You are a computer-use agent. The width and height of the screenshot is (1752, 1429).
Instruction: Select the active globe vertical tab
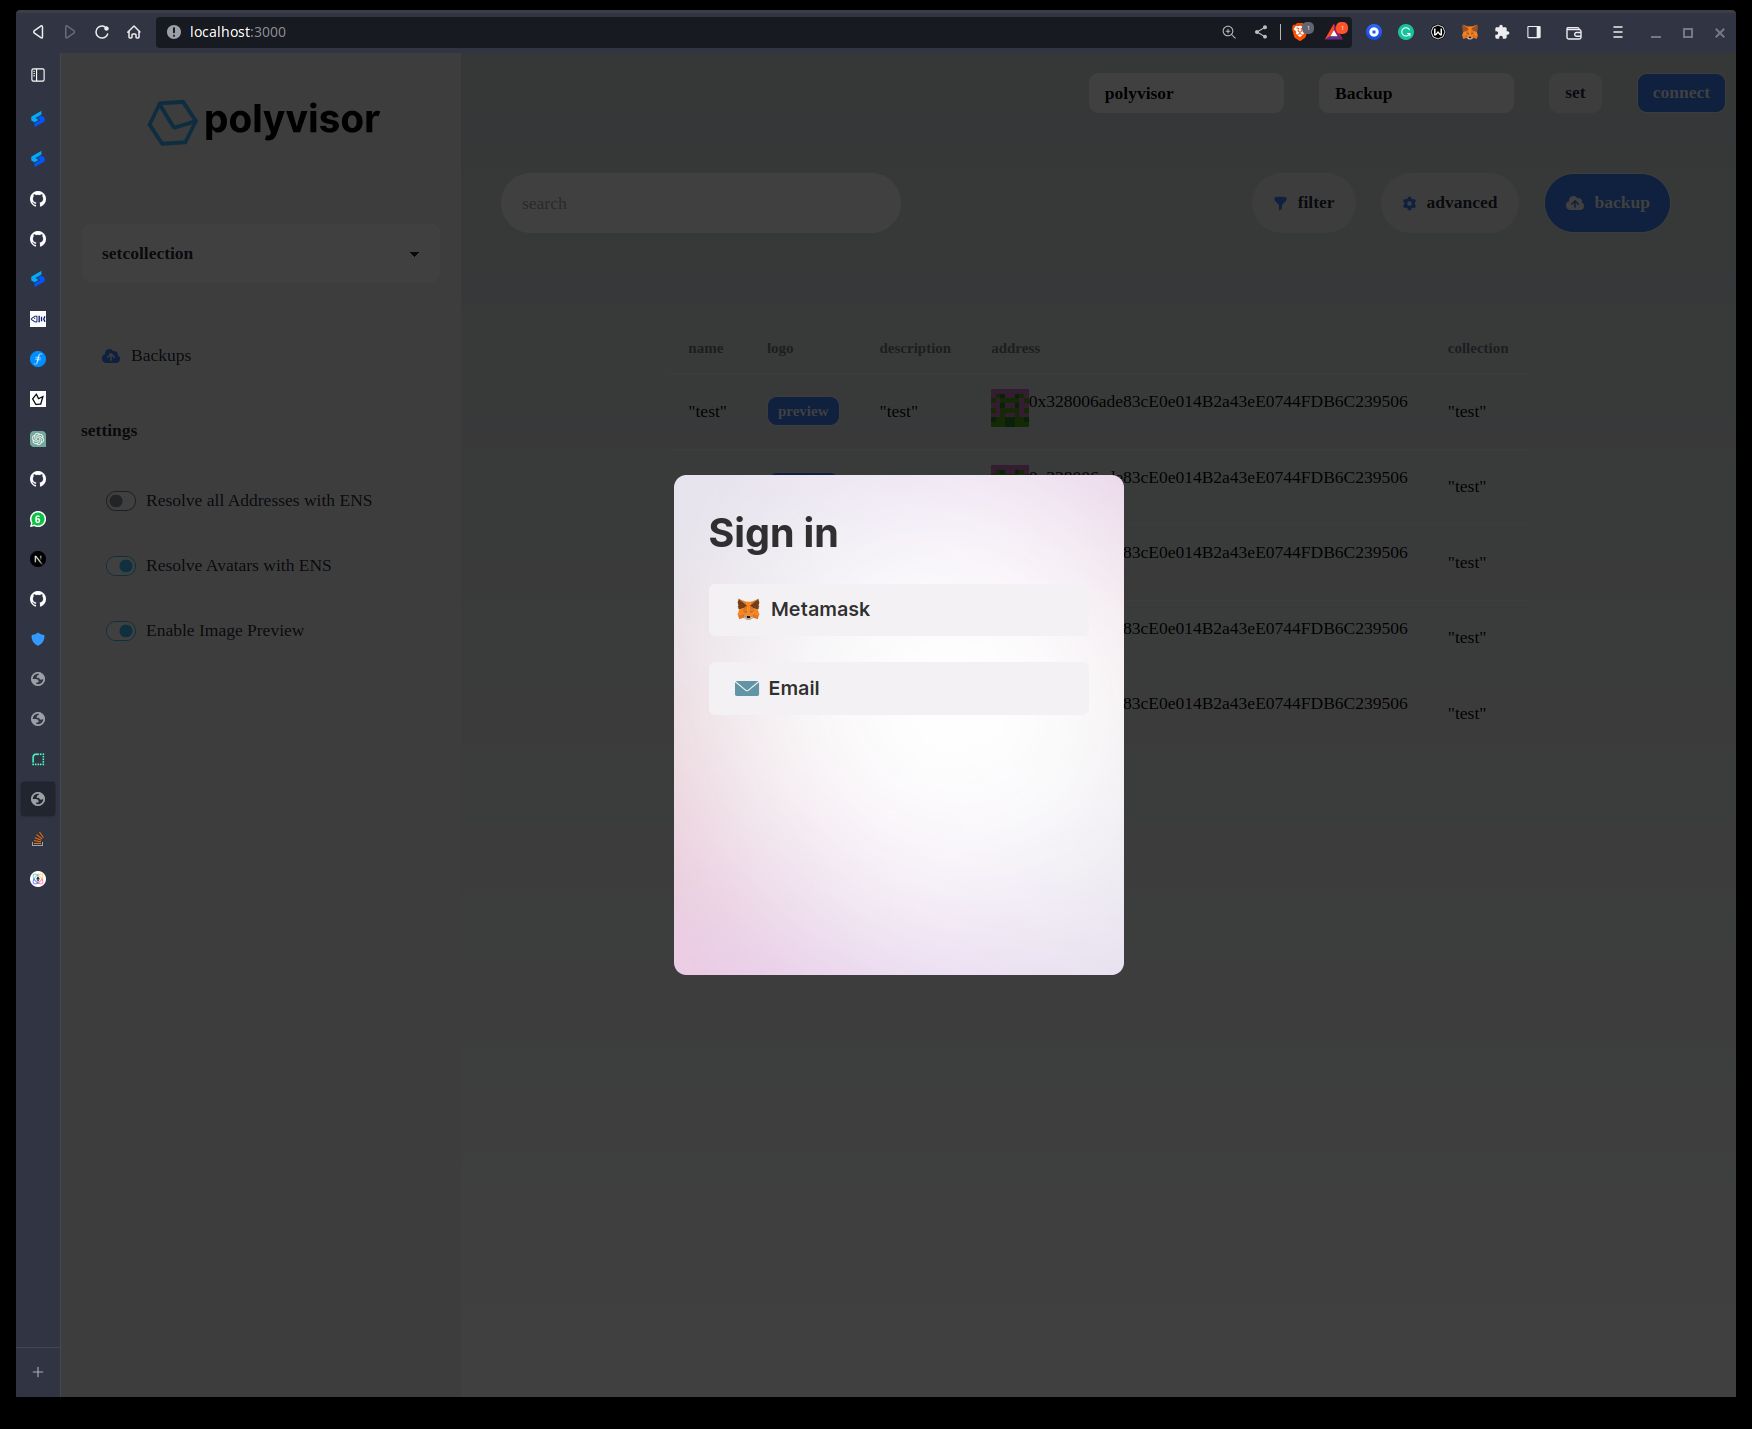(x=38, y=799)
